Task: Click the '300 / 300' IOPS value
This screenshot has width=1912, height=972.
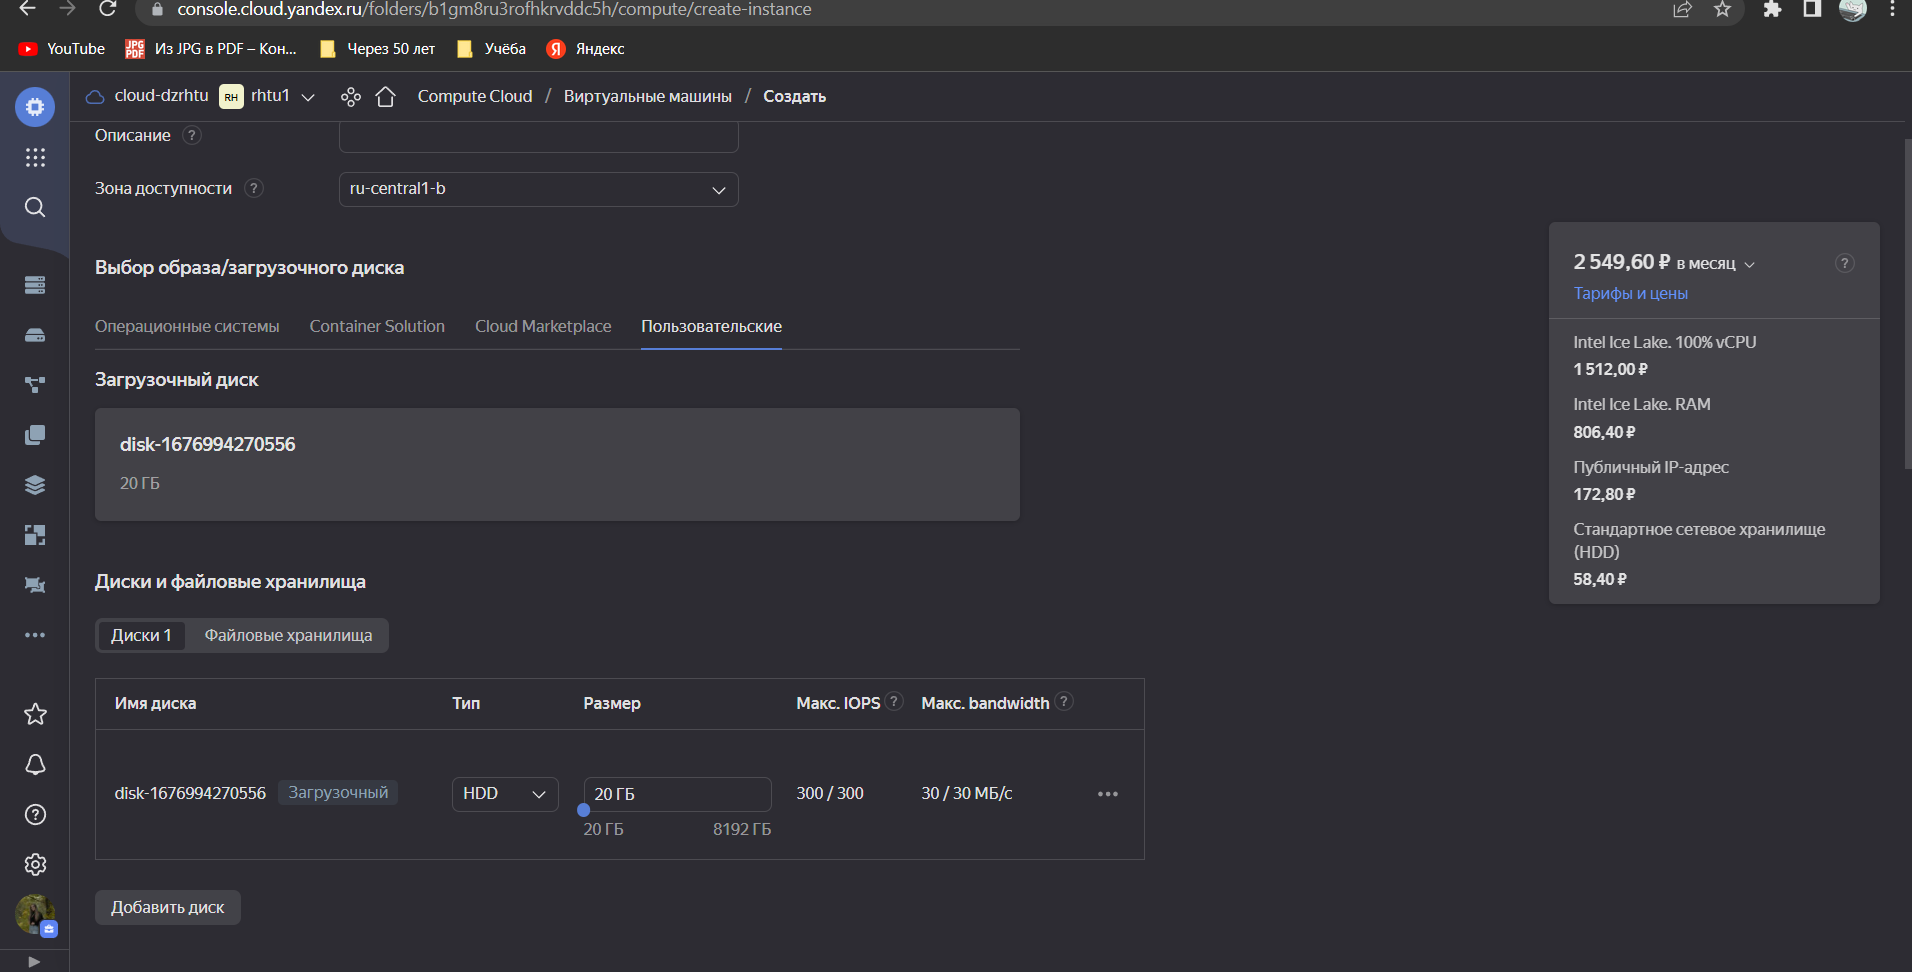Action: [x=830, y=793]
